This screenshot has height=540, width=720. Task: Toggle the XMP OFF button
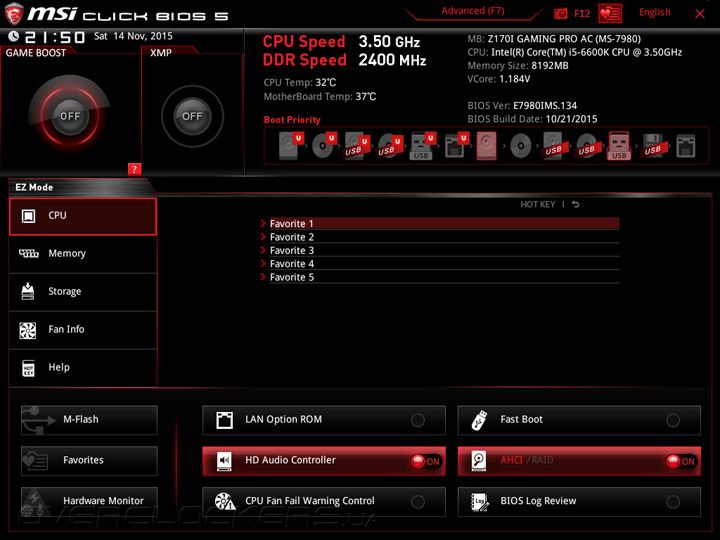[192, 116]
